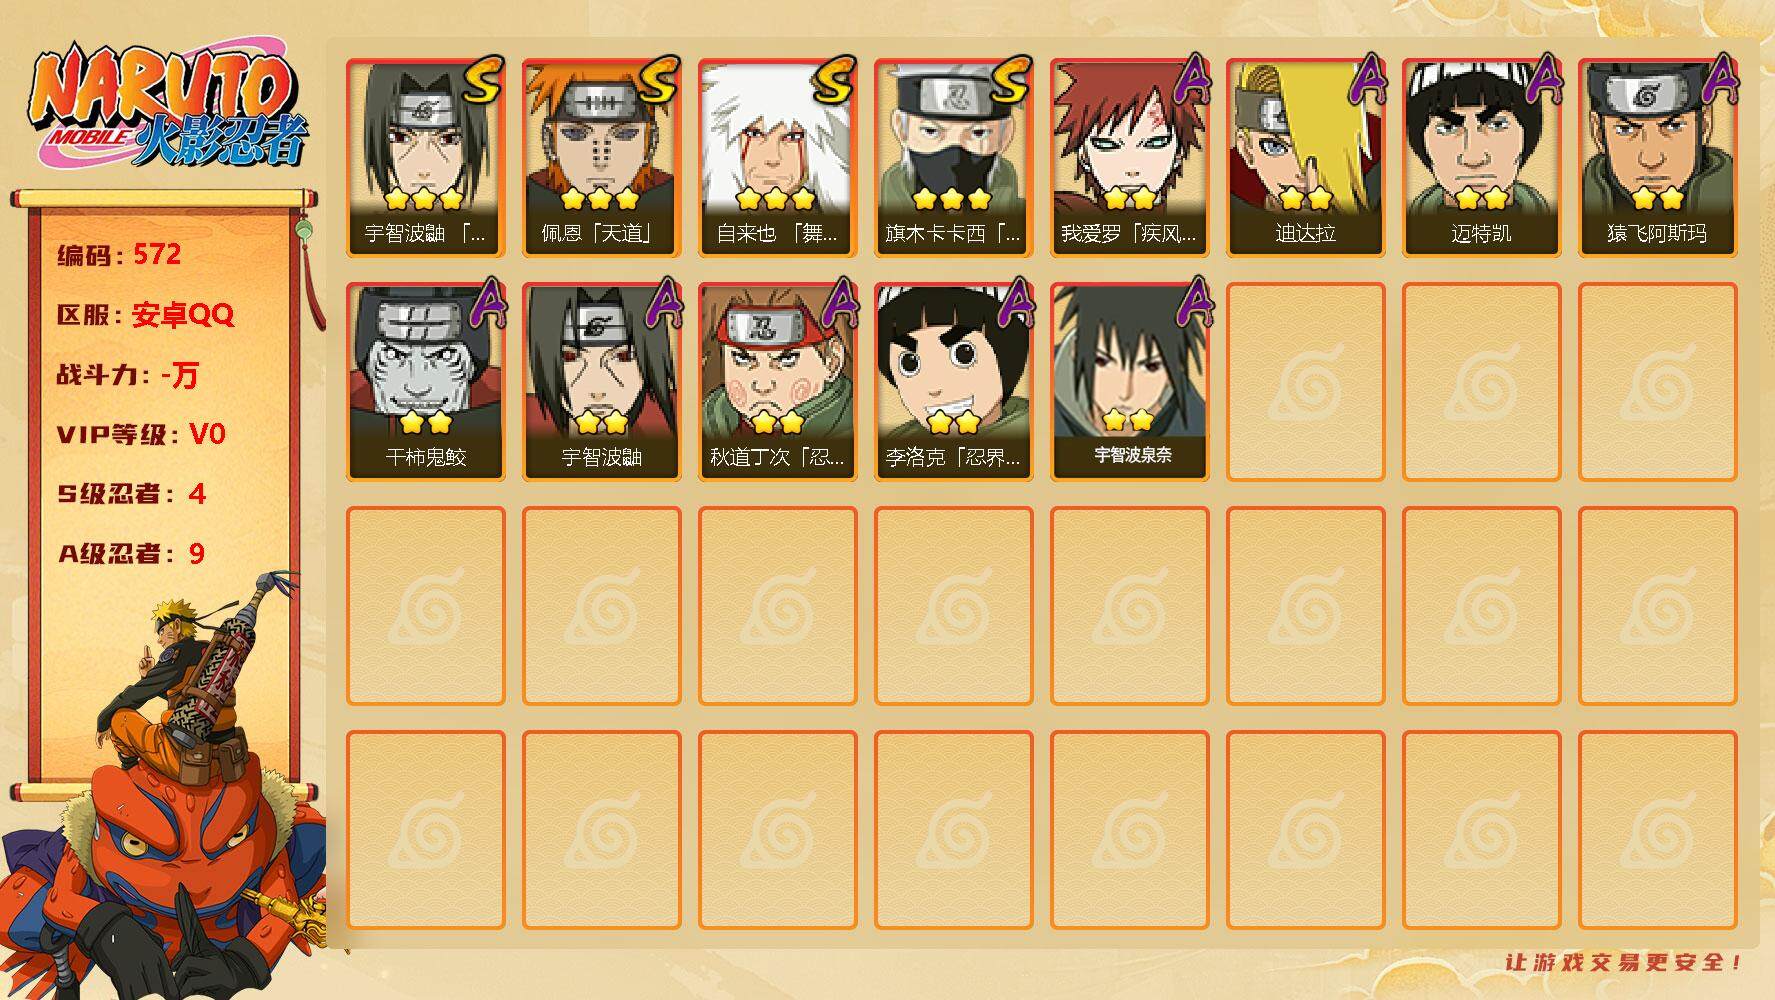Screen dimensions: 1775x1000
Task: Click the three stars on 佩恩 card
Action: click(x=600, y=198)
